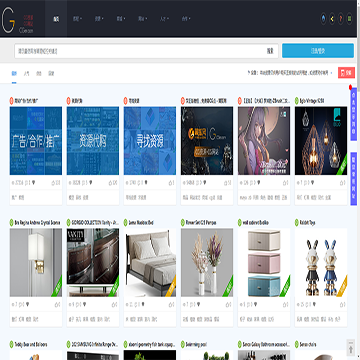Click the upper purple floating side button
The image size is (360, 360).
[x=354, y=114]
